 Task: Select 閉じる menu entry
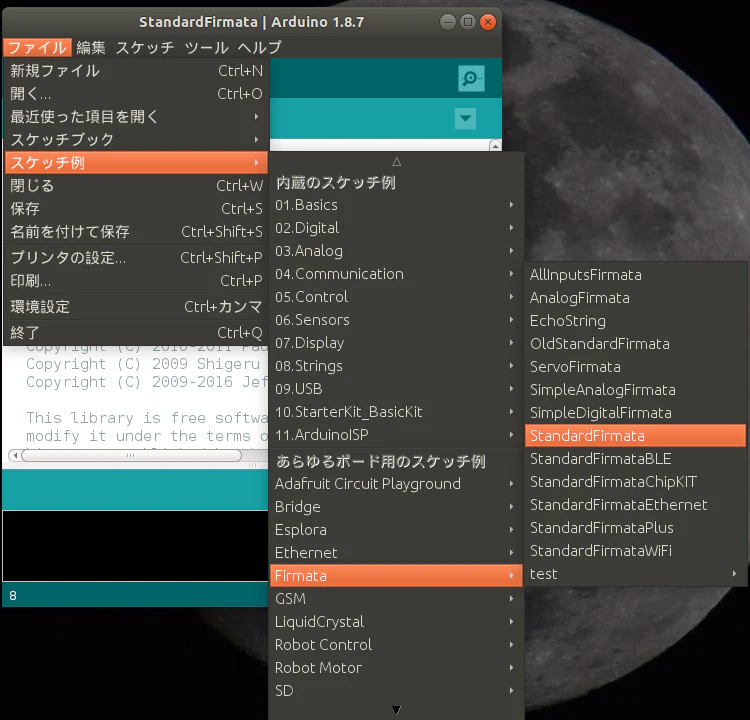136,186
